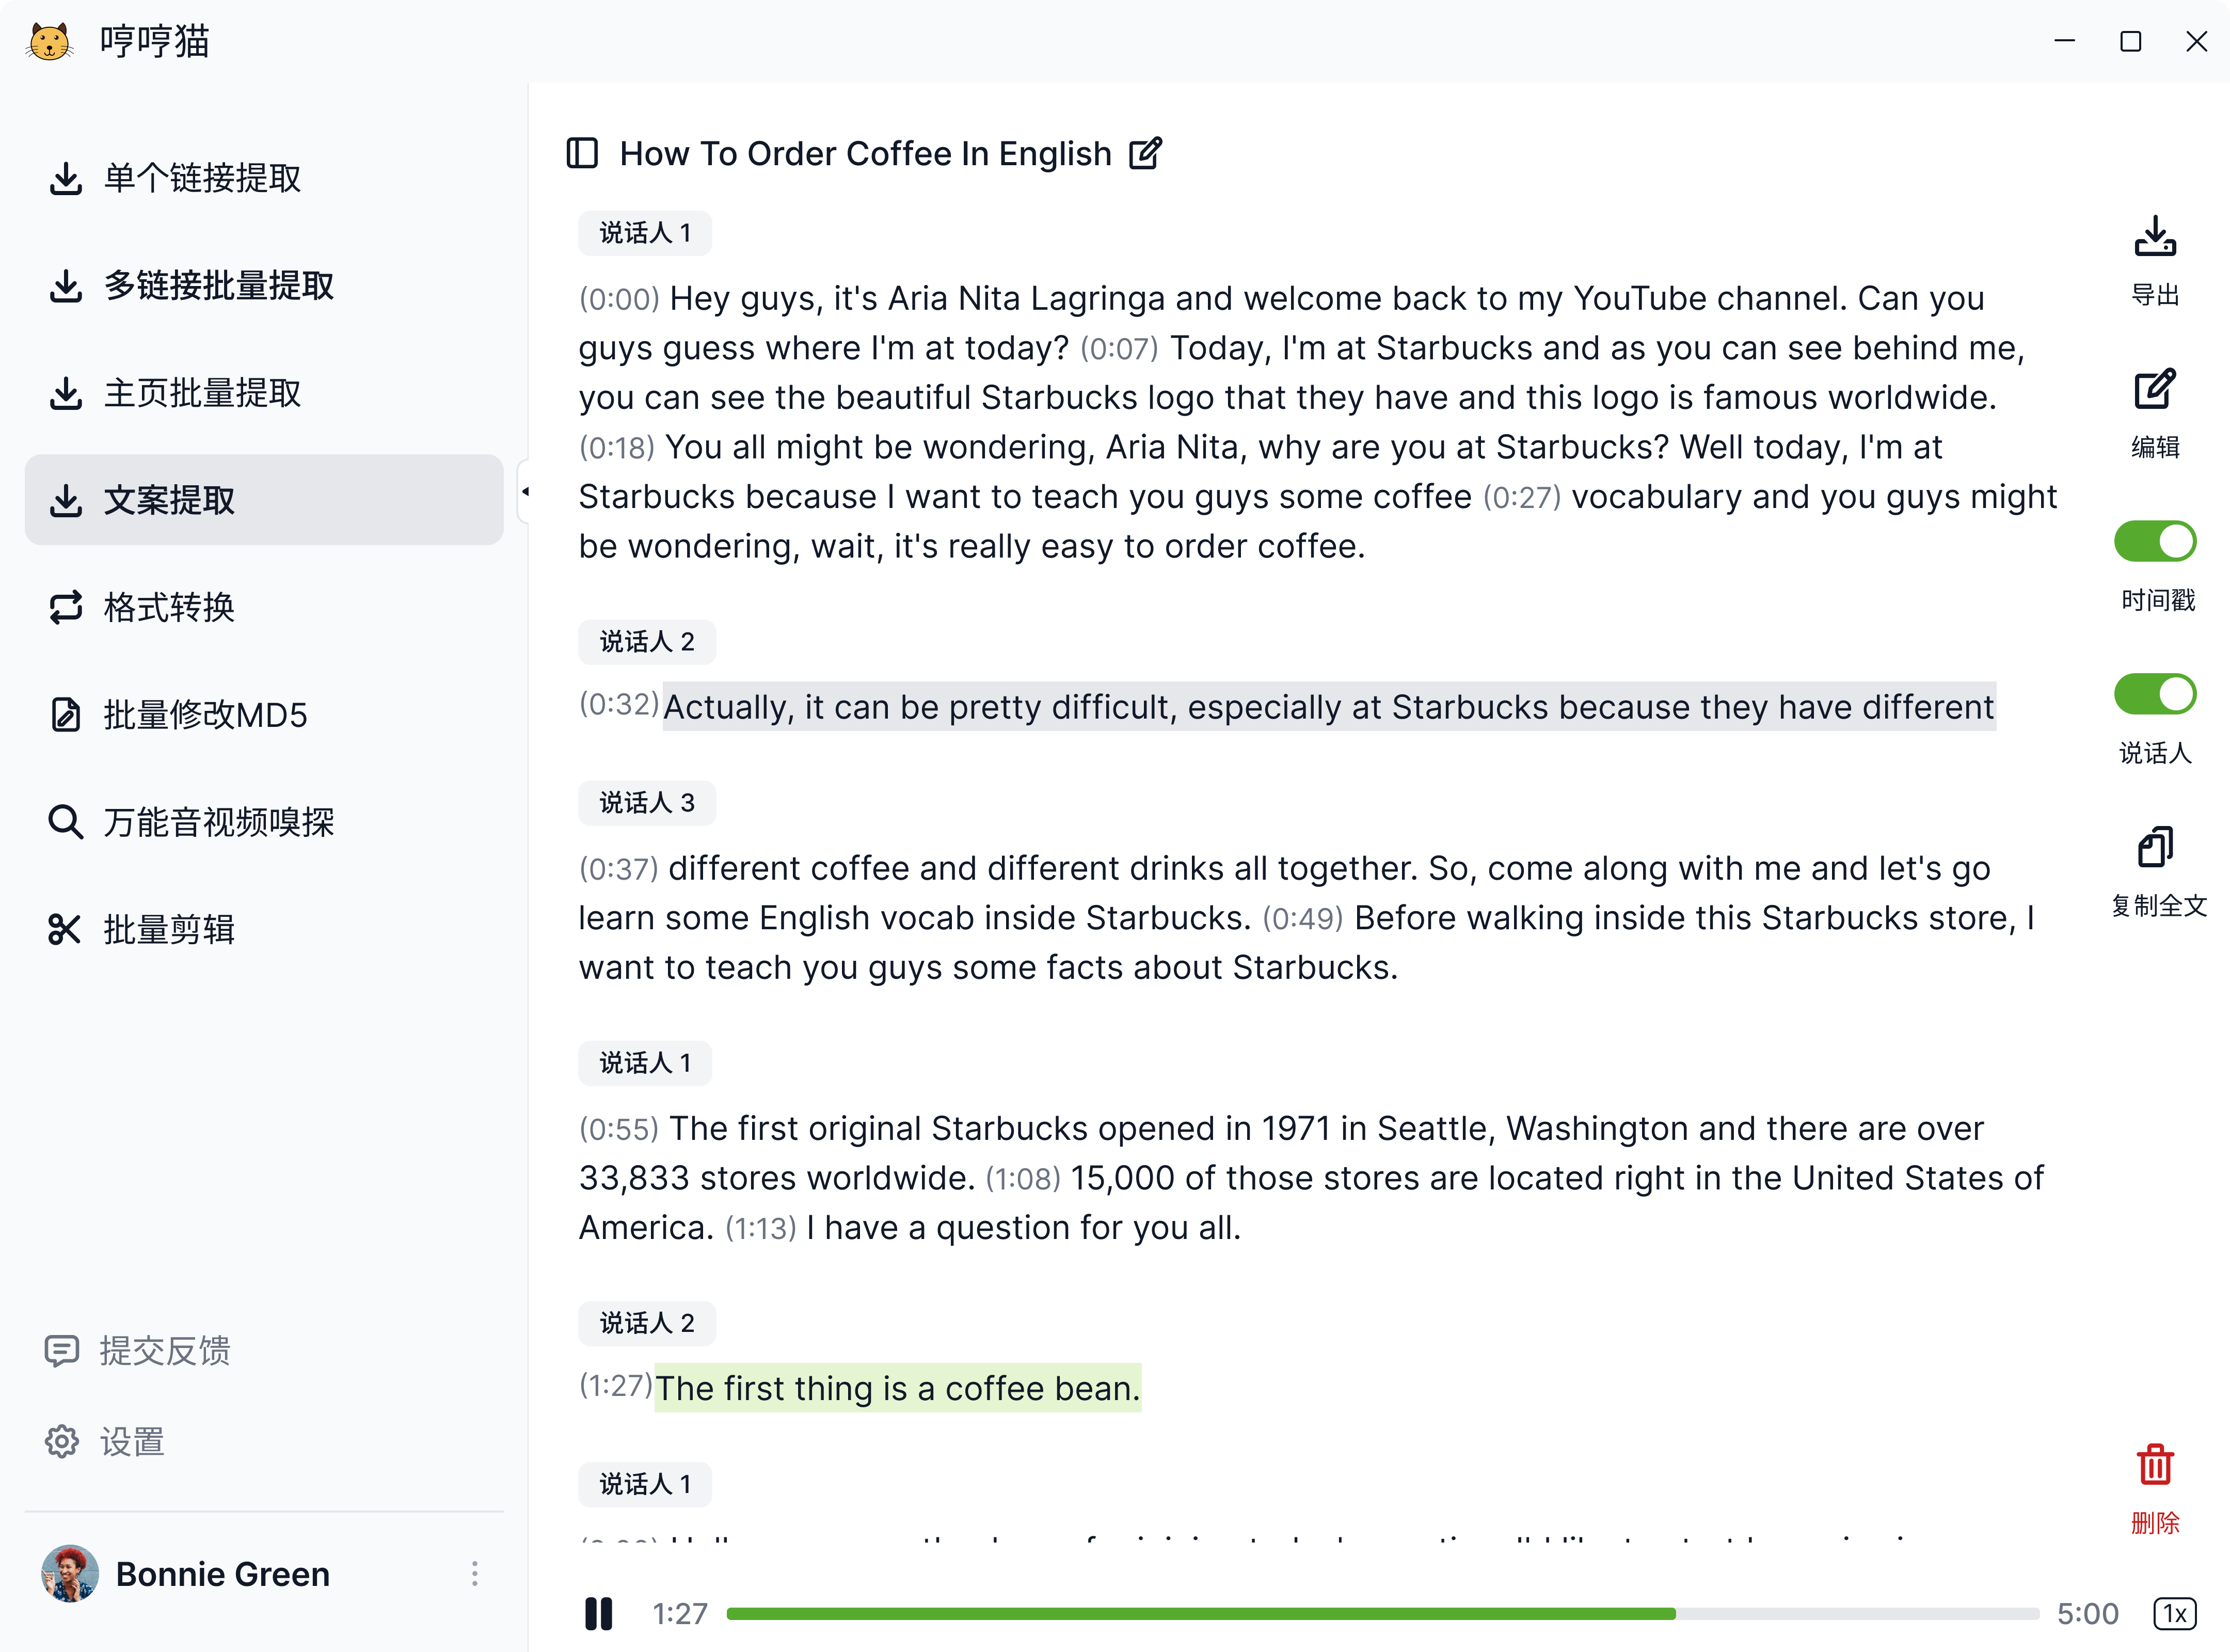This screenshot has height=1652, width=2230.
Task: Open Bonnie Green's three-dot menu
Action: point(475,1574)
